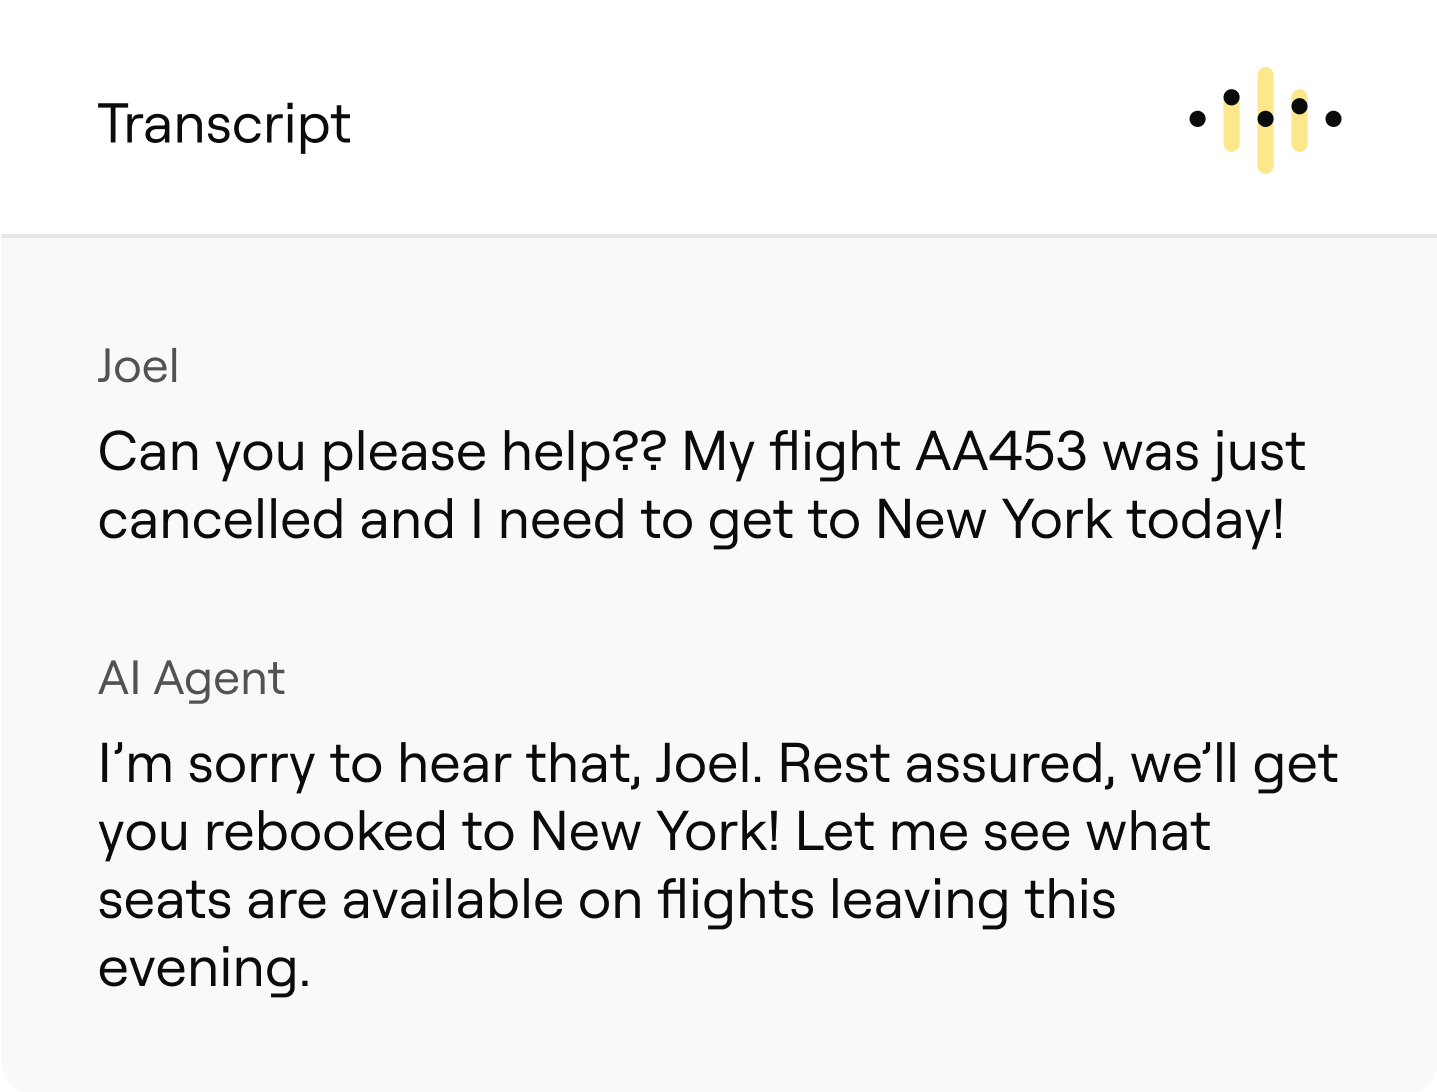
Task: Click the AI Agent speaker label
Action: coord(191,679)
